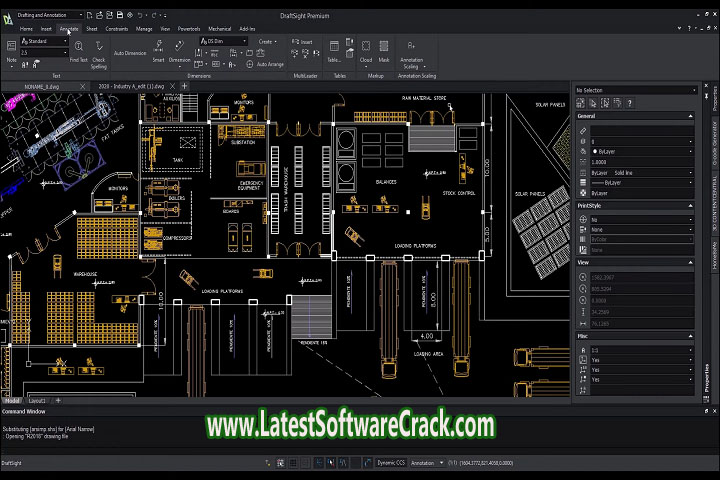Select the Cloud markup tool

pos(366,48)
